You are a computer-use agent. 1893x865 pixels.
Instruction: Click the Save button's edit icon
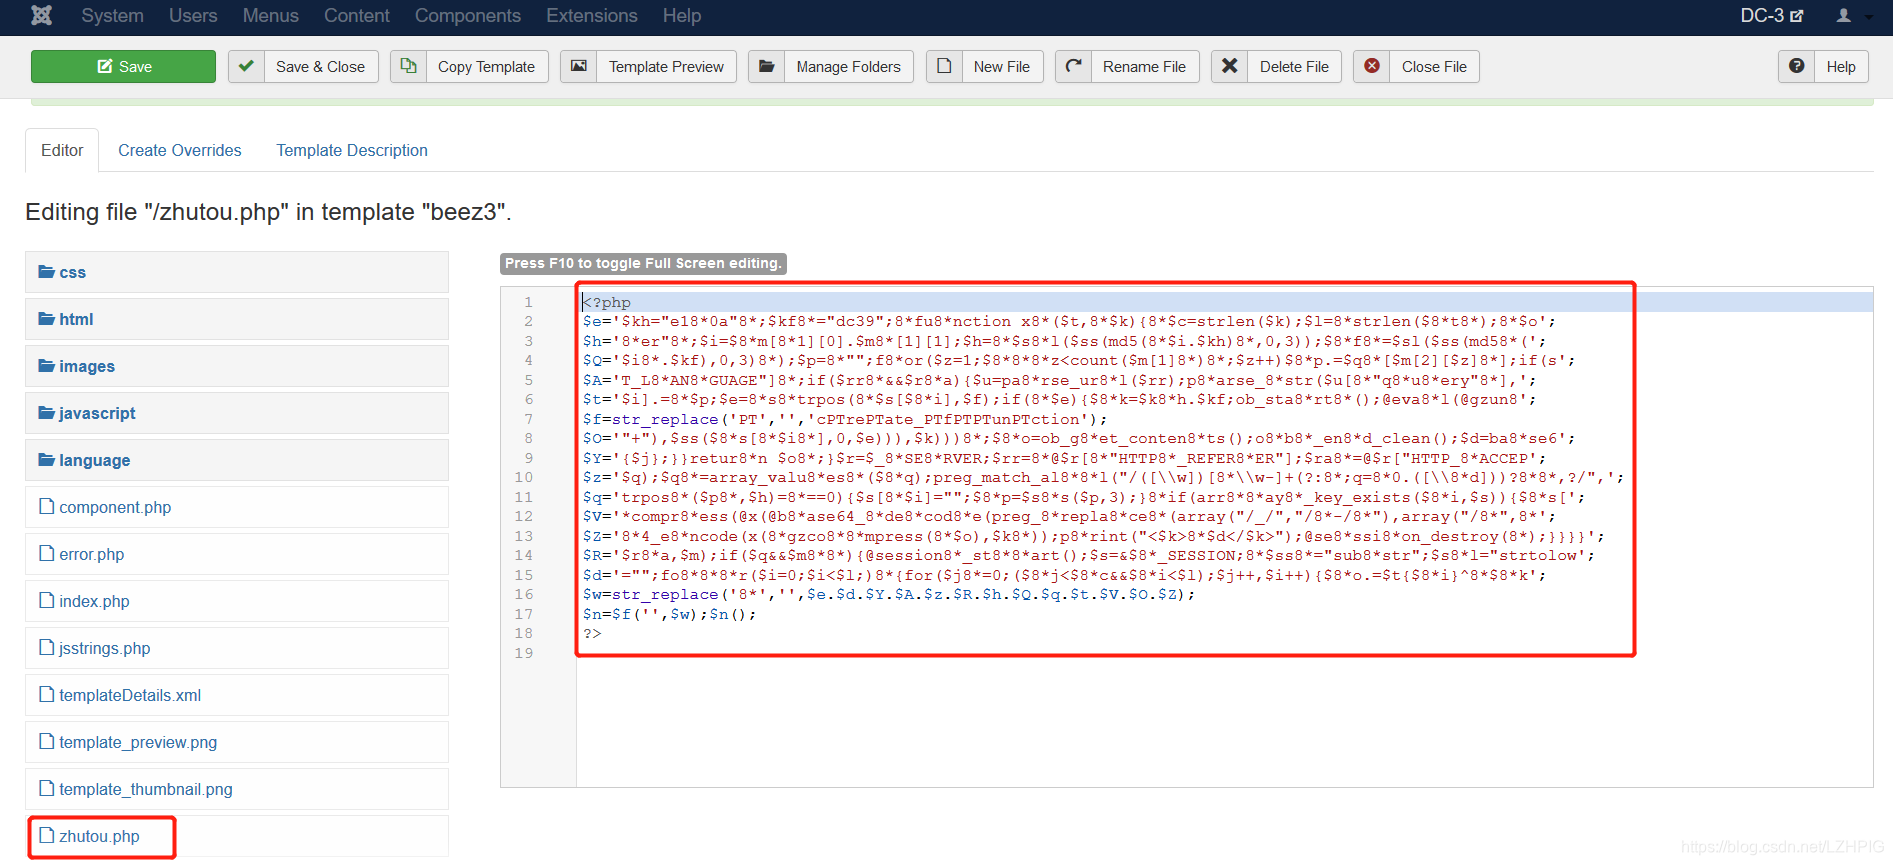(x=104, y=66)
